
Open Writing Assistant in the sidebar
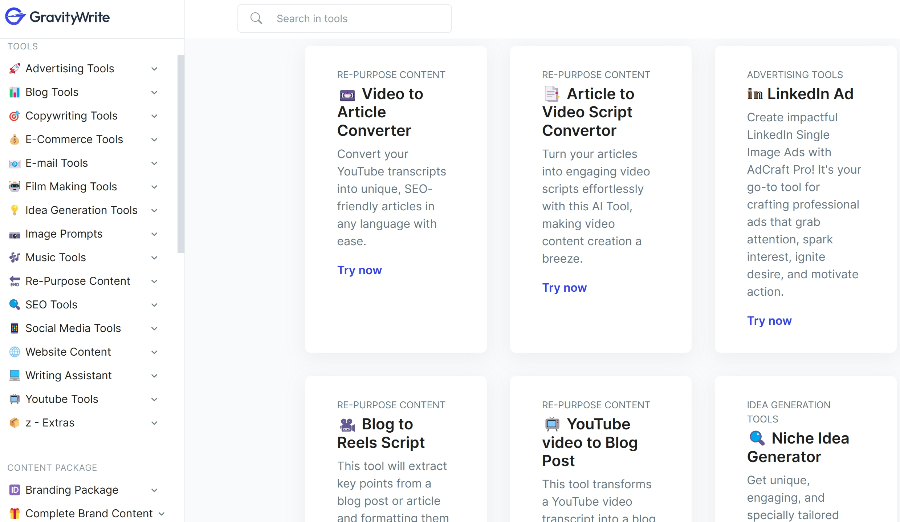(68, 376)
